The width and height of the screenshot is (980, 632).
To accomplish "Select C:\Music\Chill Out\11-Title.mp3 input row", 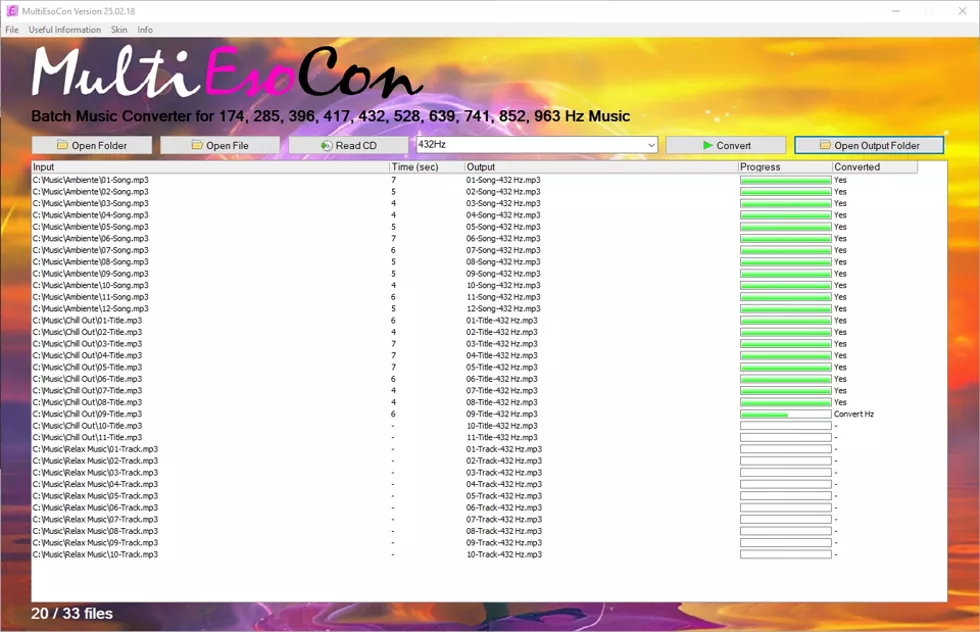I will (88, 438).
